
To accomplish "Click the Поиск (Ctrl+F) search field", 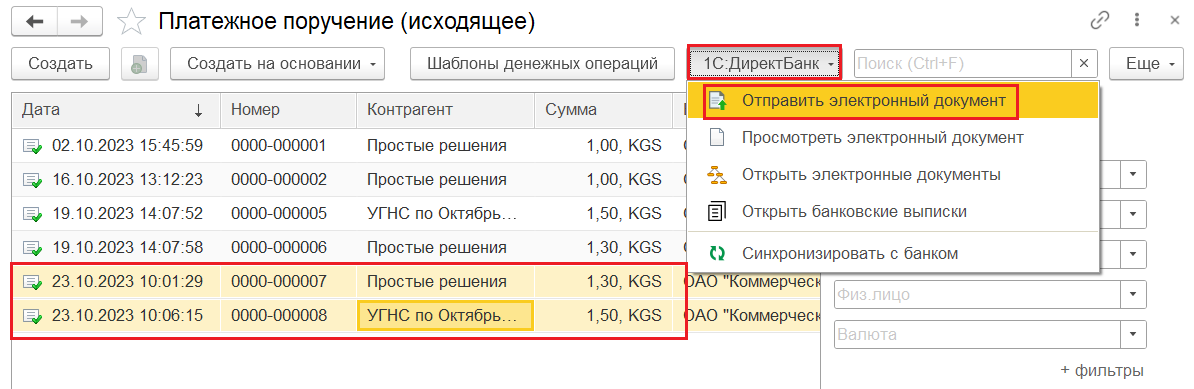I will 963,64.
